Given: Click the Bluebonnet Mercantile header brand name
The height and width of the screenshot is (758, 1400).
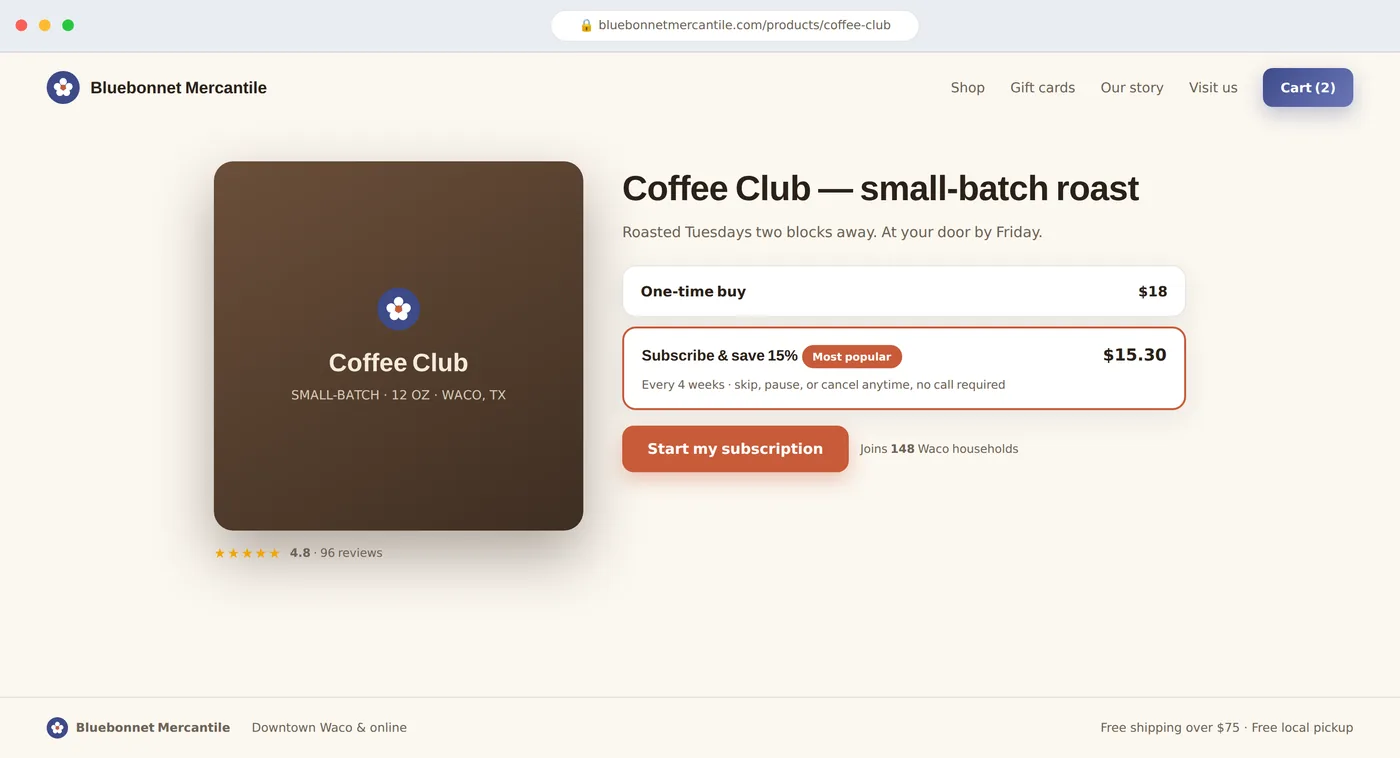Looking at the screenshot, I should 178,88.
